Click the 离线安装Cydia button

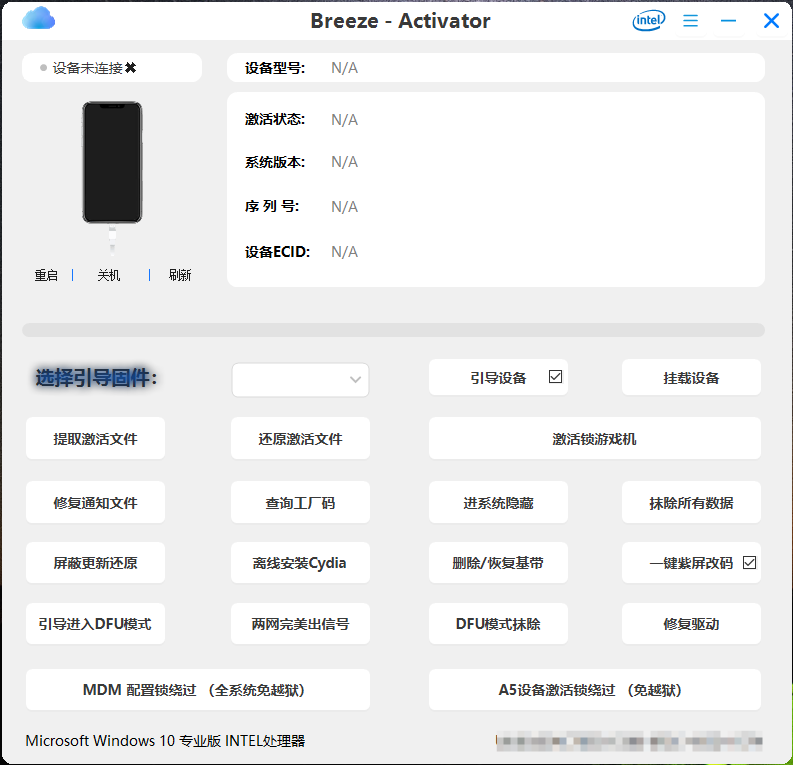(x=300, y=563)
